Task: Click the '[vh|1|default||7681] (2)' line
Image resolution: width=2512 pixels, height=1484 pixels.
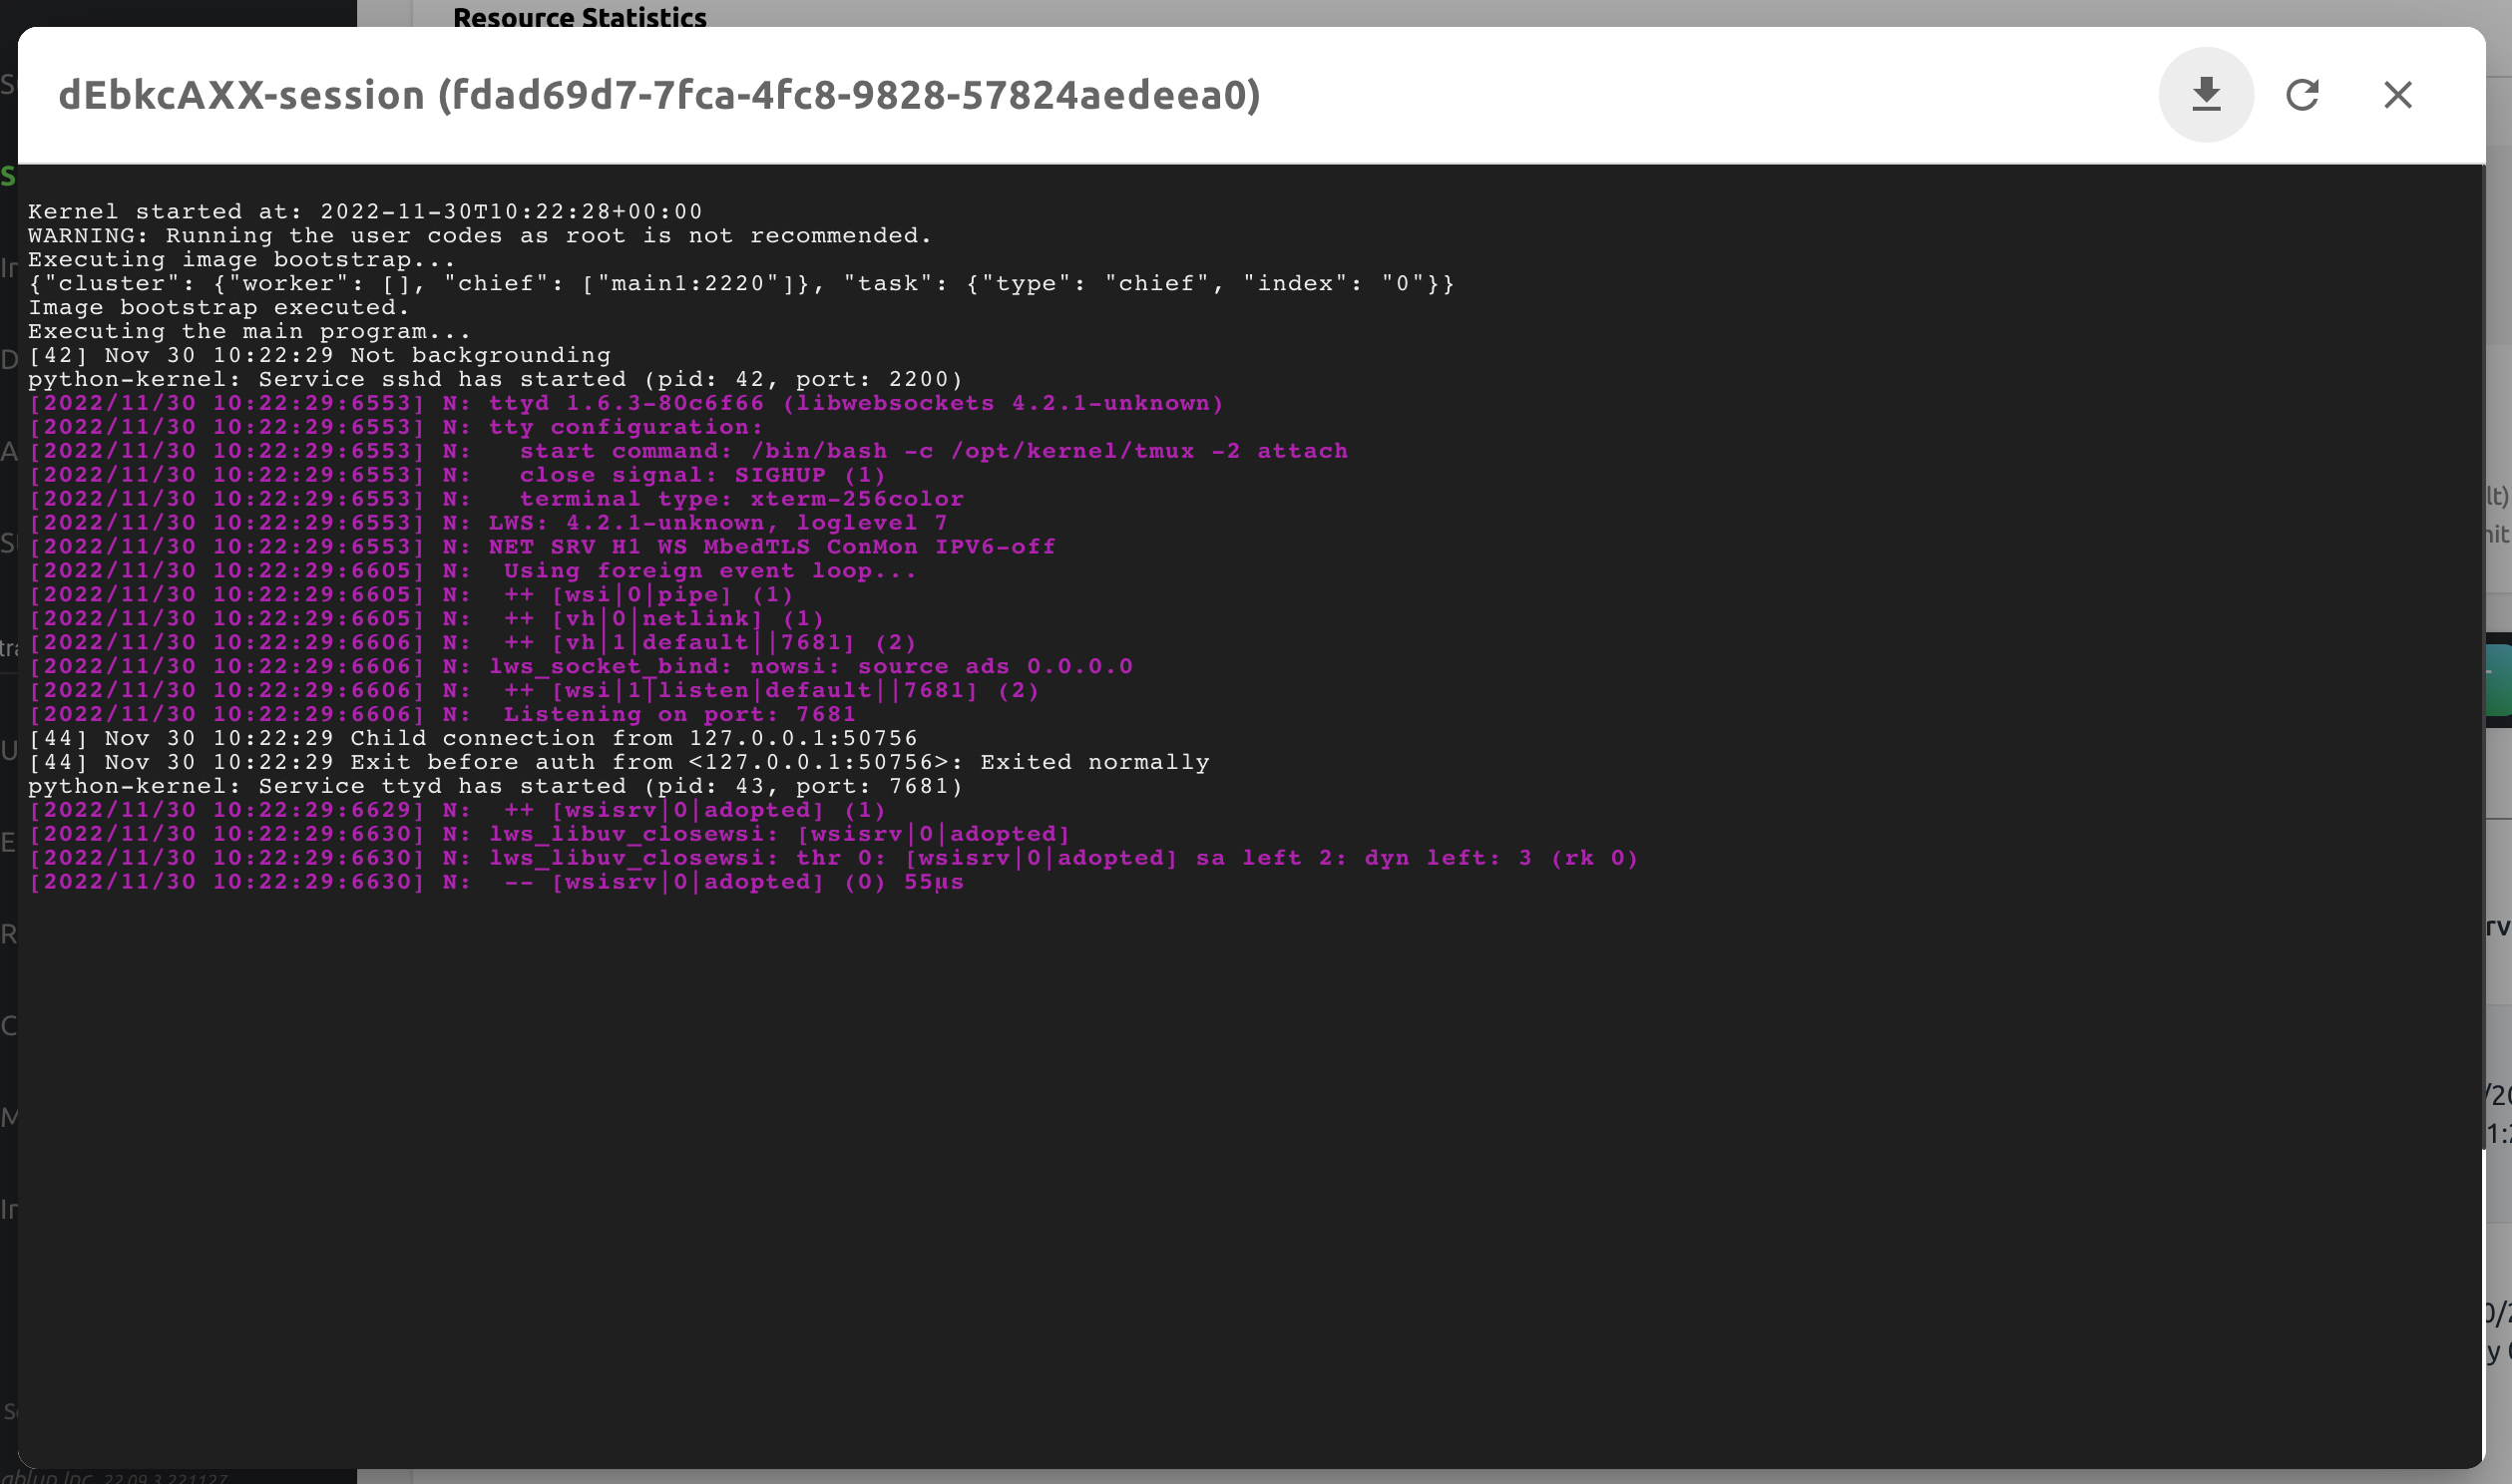Action: pos(472,644)
